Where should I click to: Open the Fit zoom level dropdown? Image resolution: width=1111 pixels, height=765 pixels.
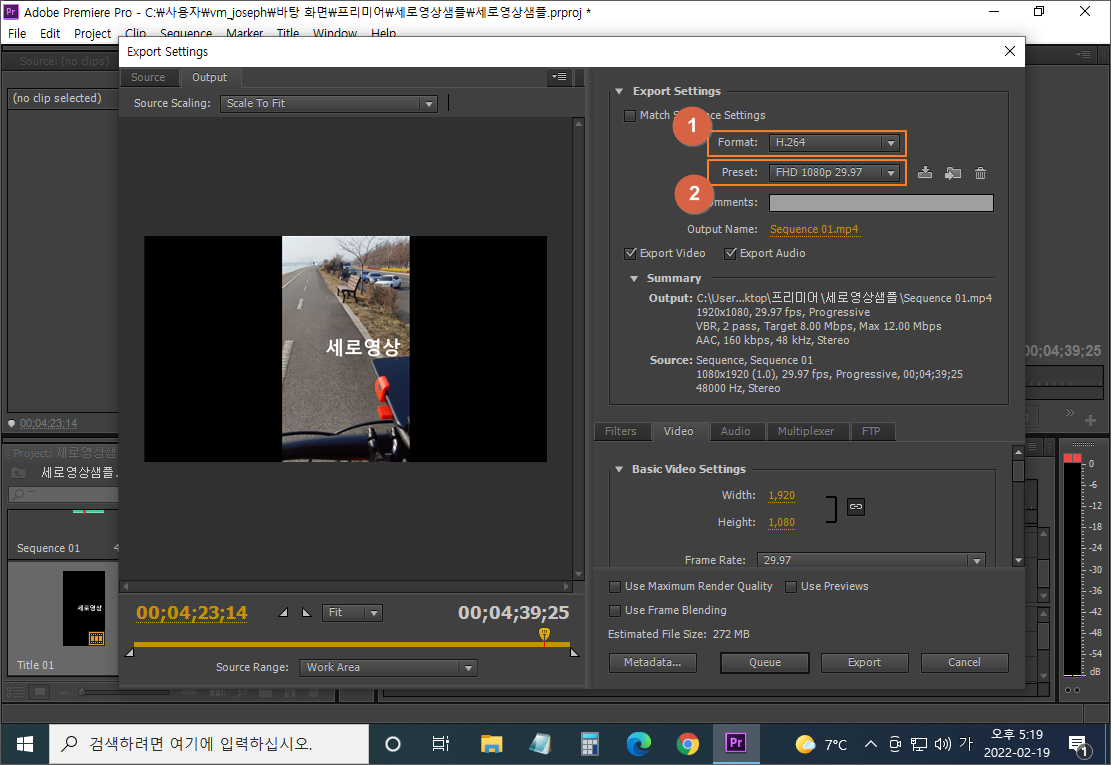click(x=352, y=613)
